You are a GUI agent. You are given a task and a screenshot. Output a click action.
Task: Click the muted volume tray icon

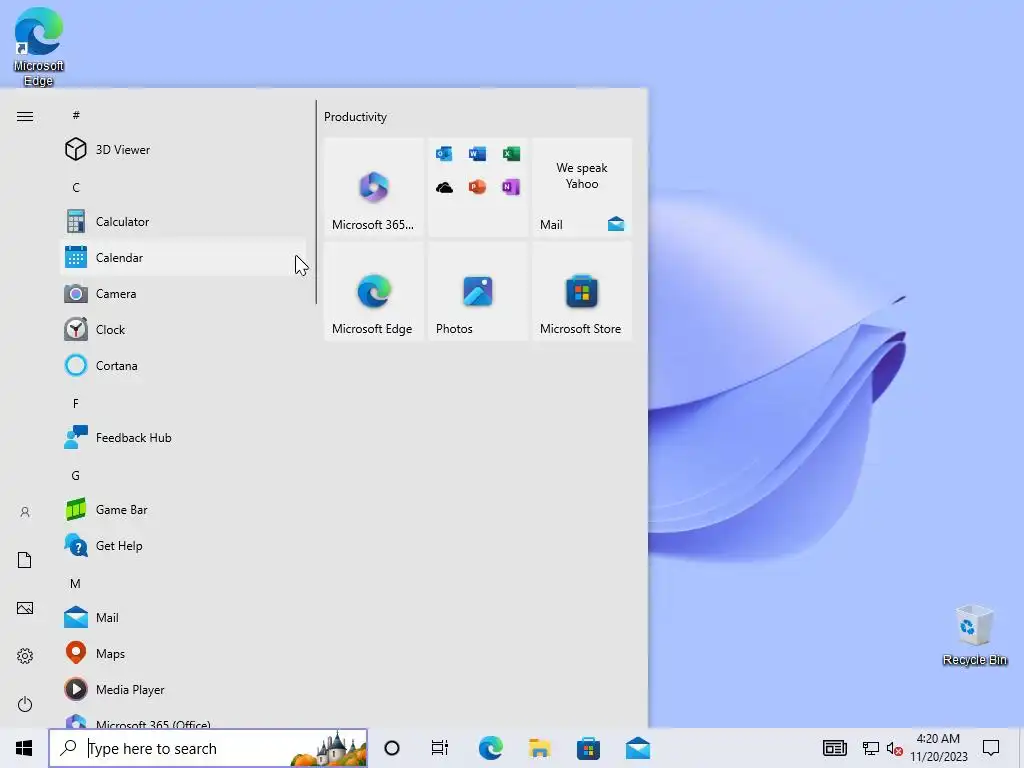895,748
